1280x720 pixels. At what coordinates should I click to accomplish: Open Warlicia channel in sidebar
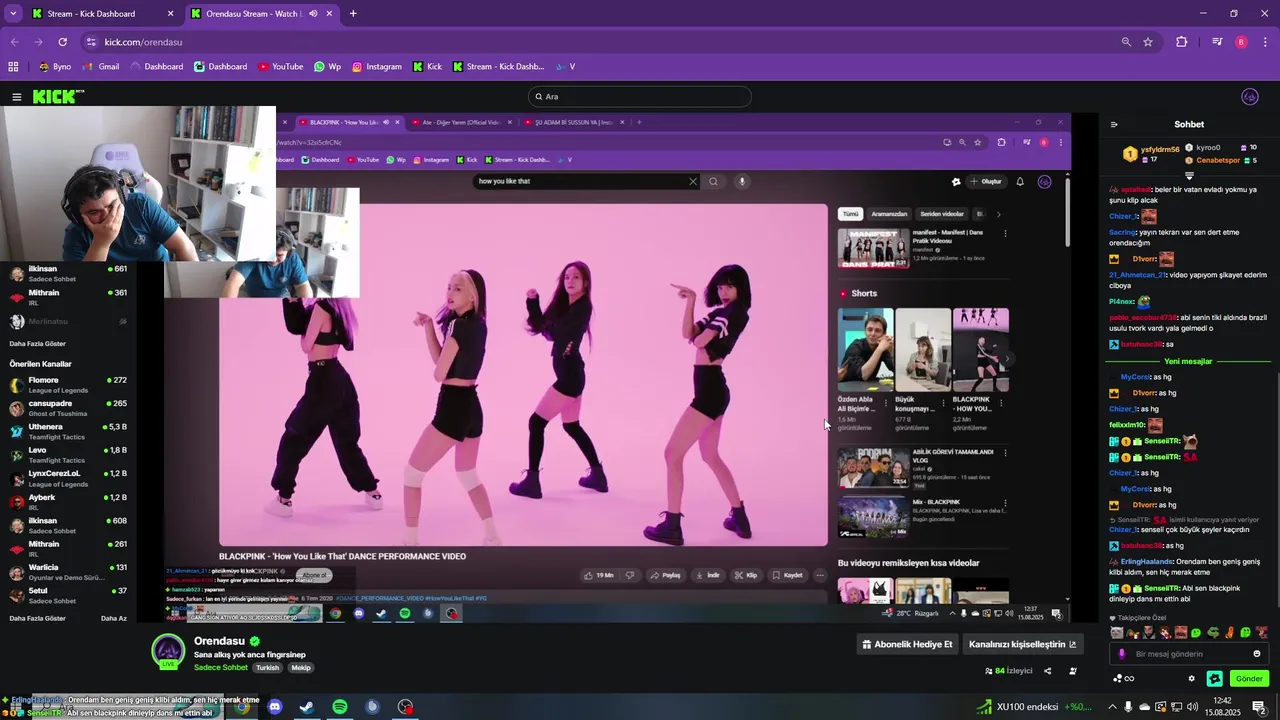(68, 572)
